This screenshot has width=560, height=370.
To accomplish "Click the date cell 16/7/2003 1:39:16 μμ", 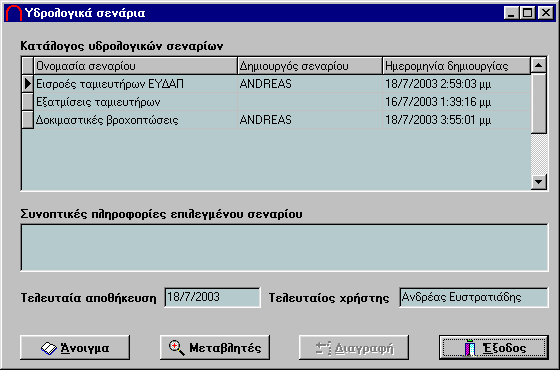I will pos(457,102).
